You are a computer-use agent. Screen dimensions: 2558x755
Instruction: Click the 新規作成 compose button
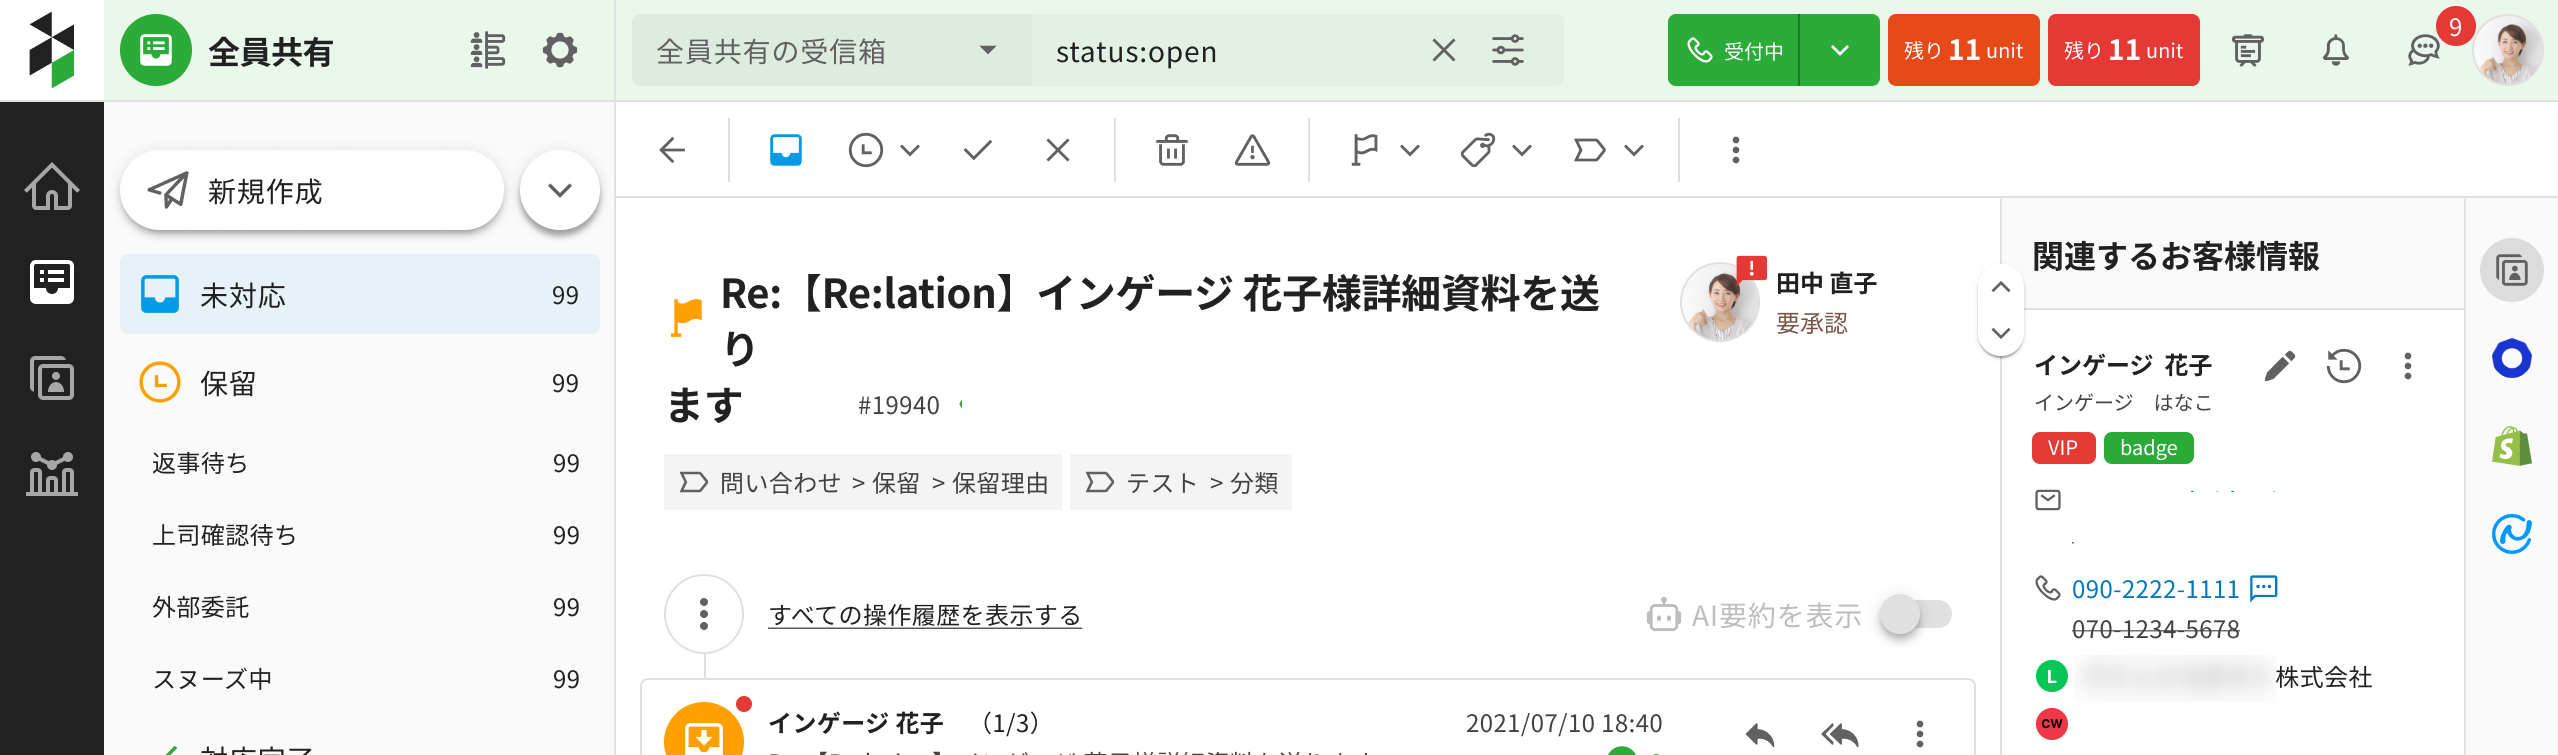pyautogui.click(x=310, y=190)
